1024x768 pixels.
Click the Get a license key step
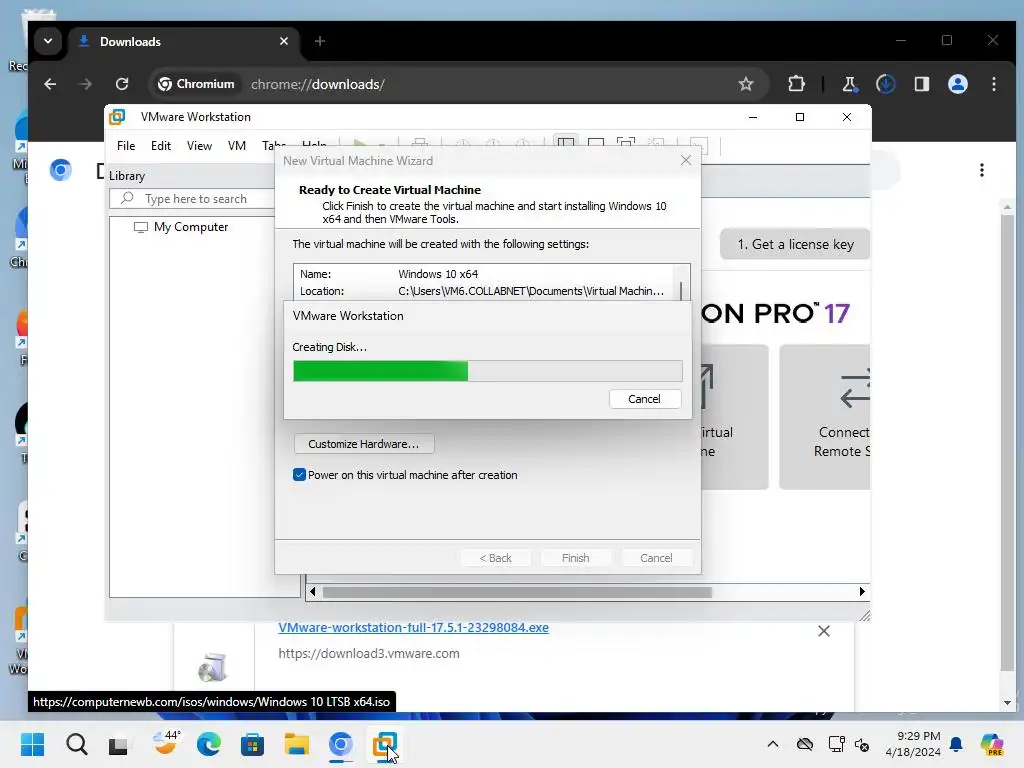pyautogui.click(x=795, y=244)
